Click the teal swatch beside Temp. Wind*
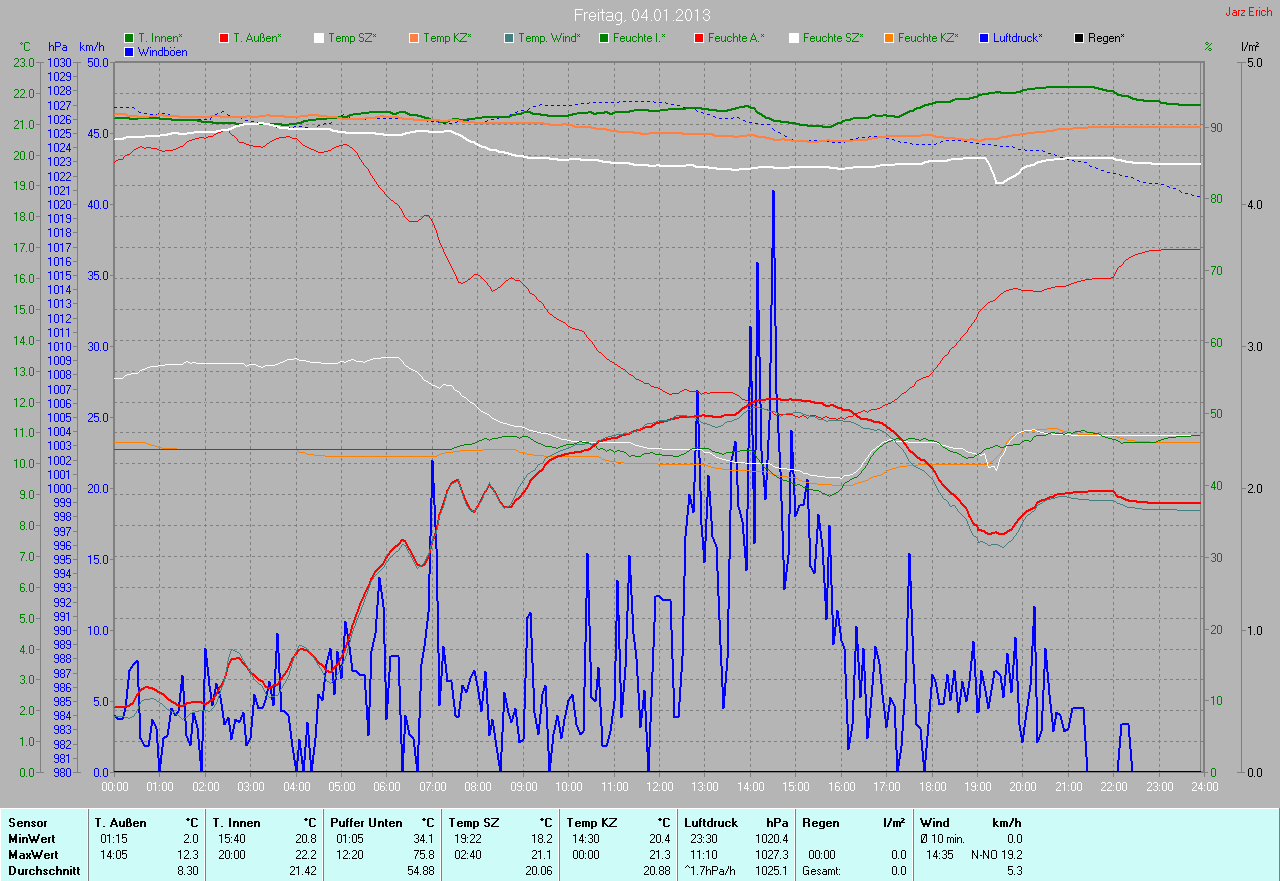The width and height of the screenshot is (1280, 881). [509, 38]
